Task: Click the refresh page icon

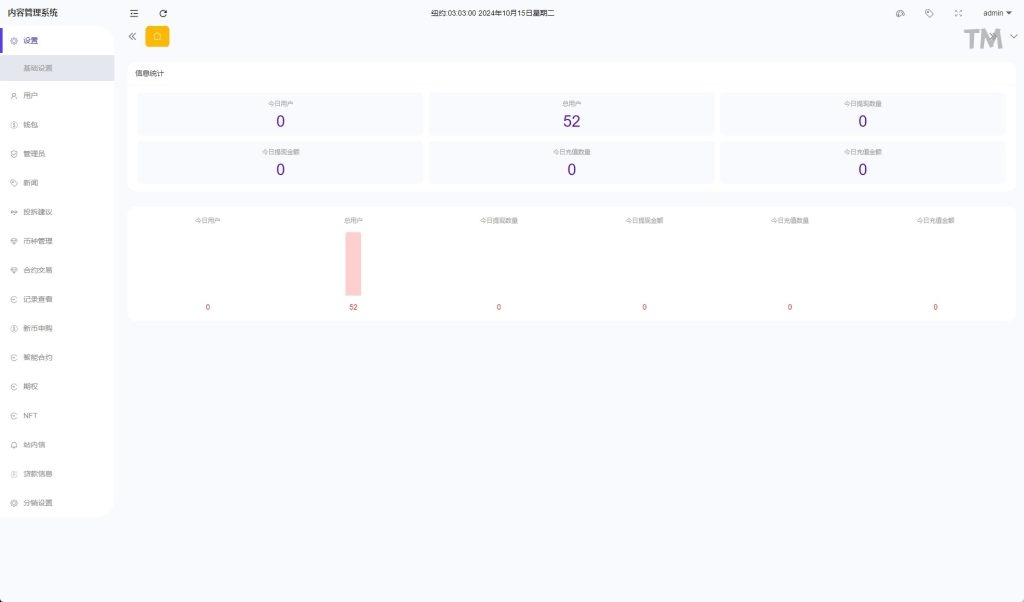Action: pyautogui.click(x=163, y=13)
